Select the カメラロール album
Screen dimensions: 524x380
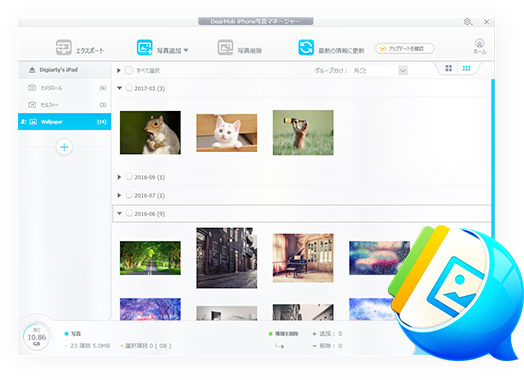[64, 88]
